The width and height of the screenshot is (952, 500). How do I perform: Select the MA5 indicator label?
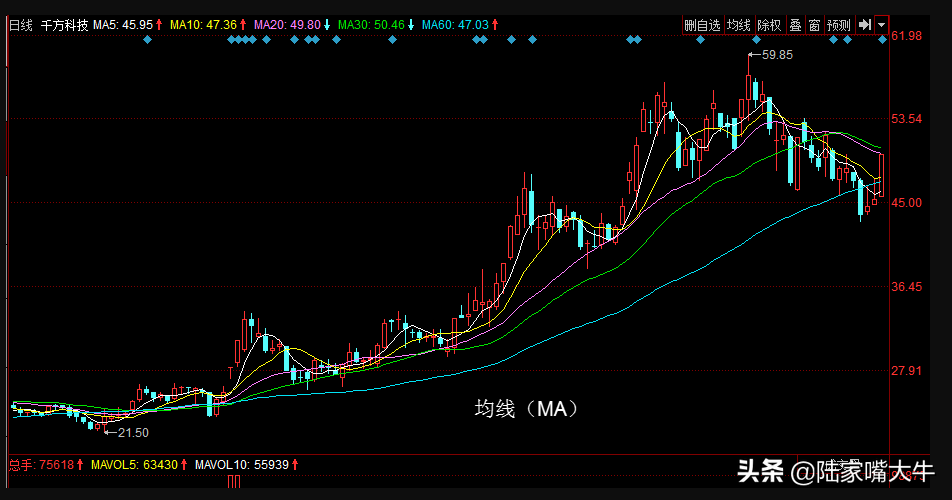[123, 24]
